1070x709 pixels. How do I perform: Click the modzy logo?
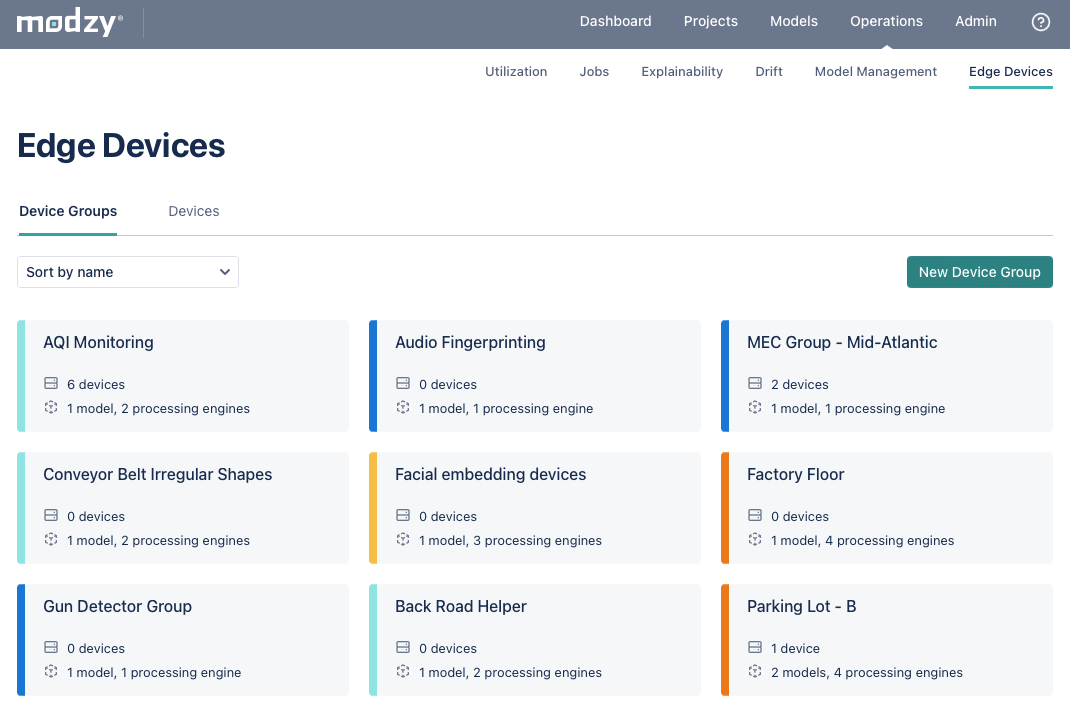(x=70, y=23)
